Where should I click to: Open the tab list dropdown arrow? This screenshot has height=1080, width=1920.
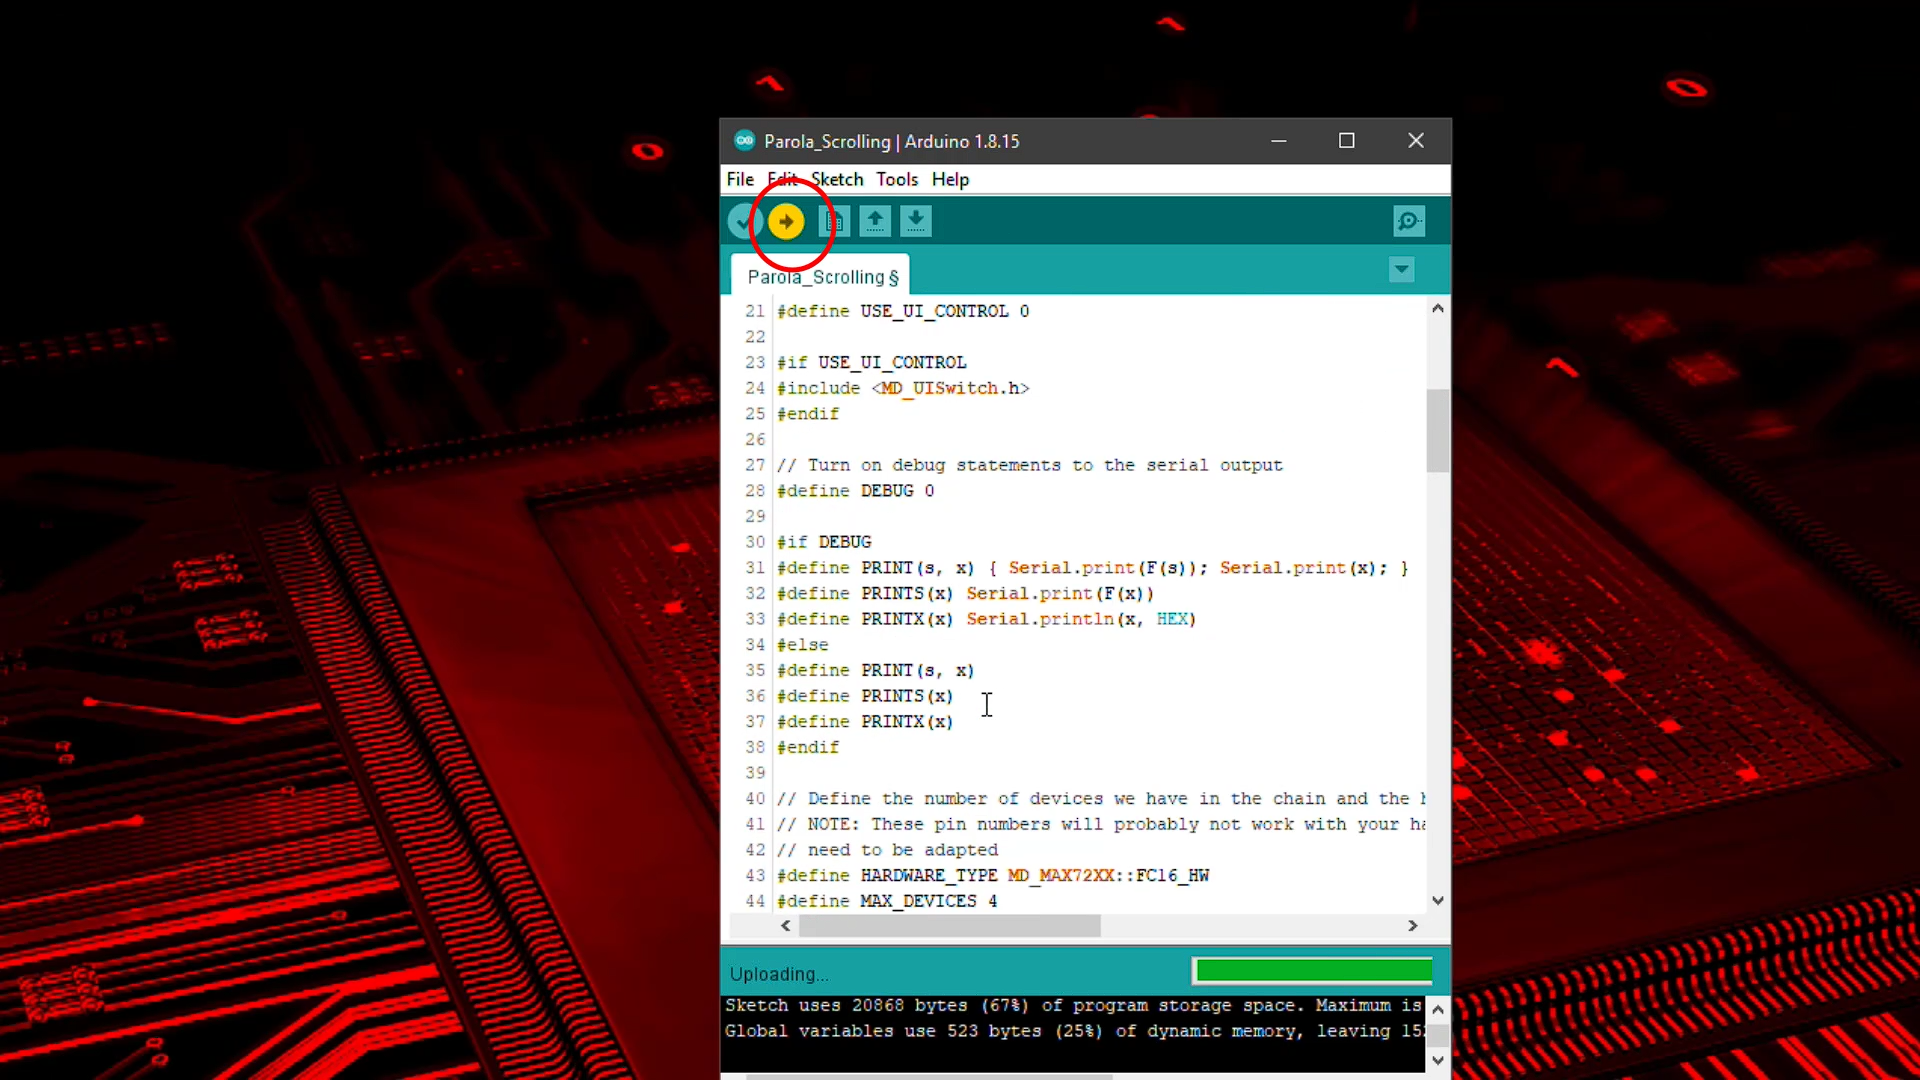tap(1401, 270)
